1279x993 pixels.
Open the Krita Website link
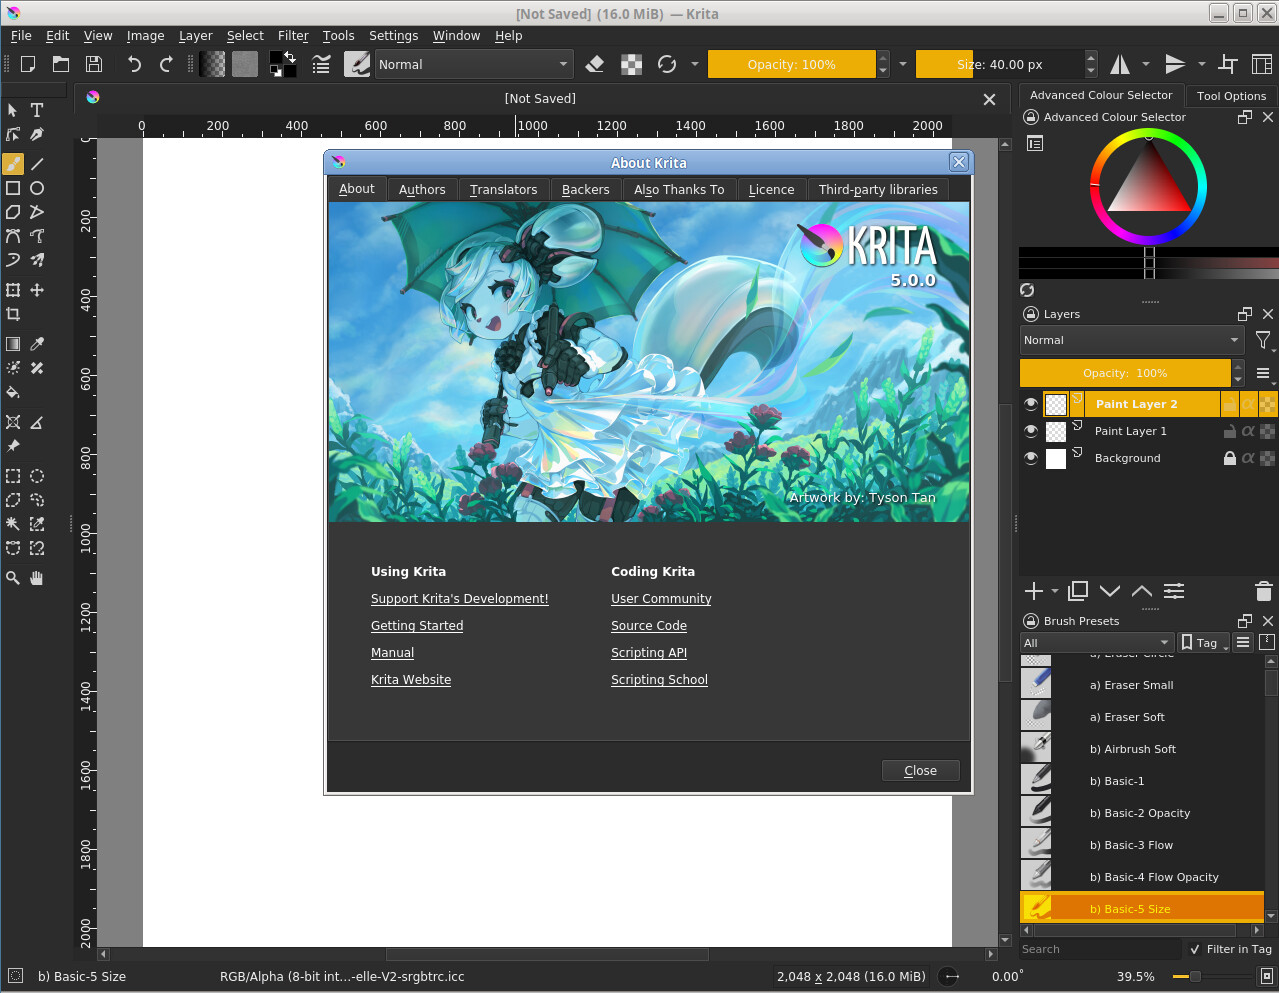click(x=411, y=679)
